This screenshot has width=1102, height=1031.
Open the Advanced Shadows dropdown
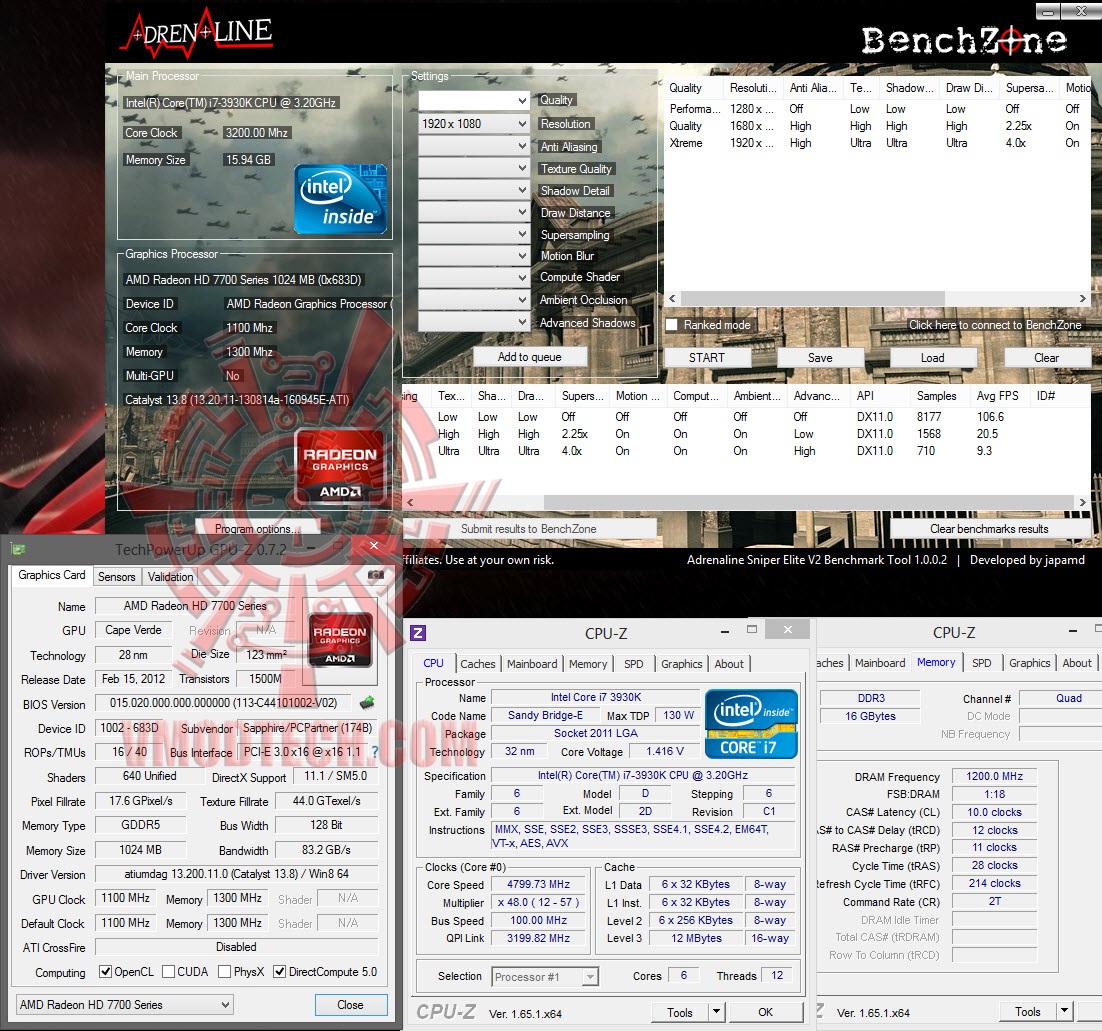coord(474,322)
